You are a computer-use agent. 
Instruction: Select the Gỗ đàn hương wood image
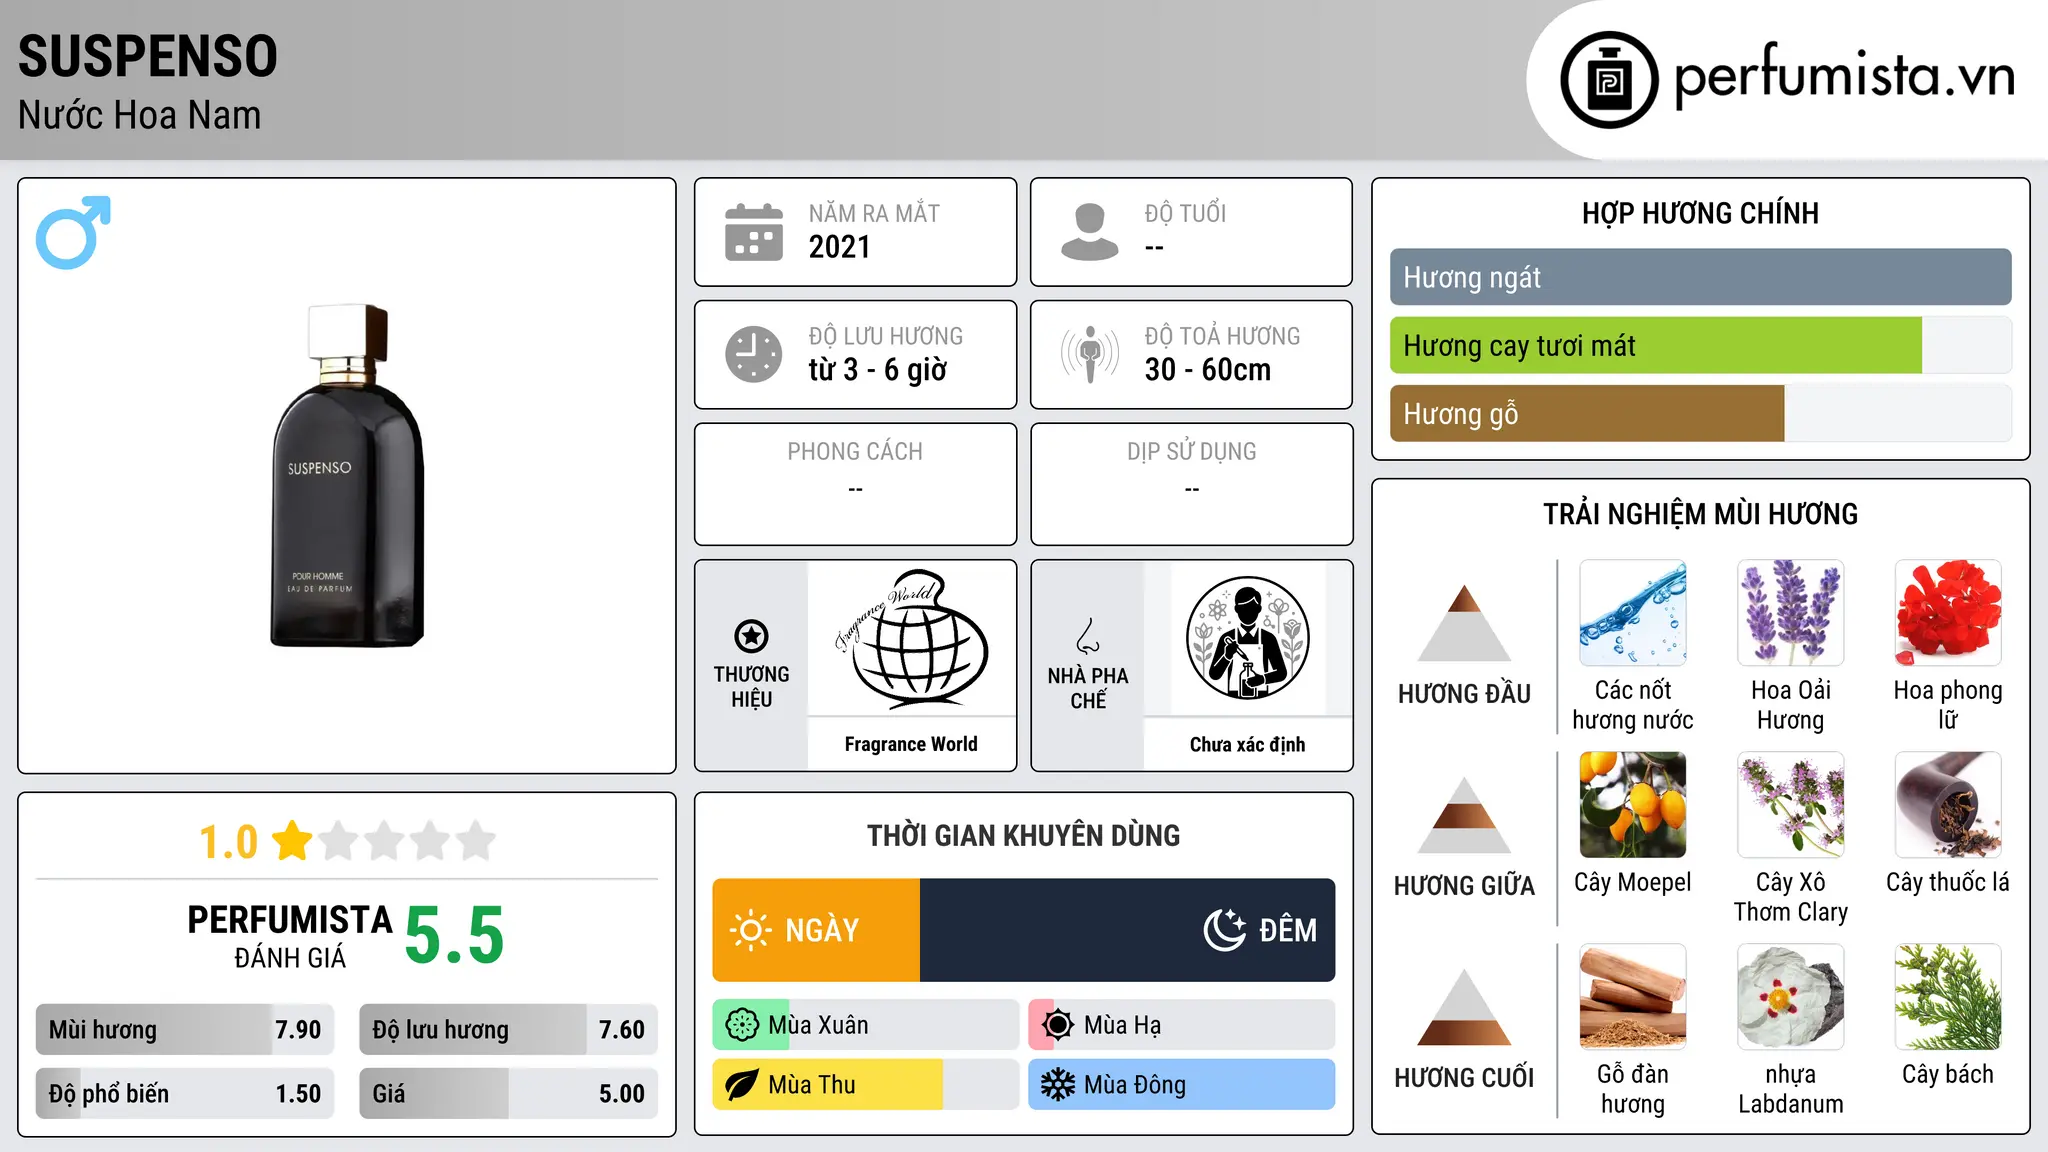pos(1633,997)
